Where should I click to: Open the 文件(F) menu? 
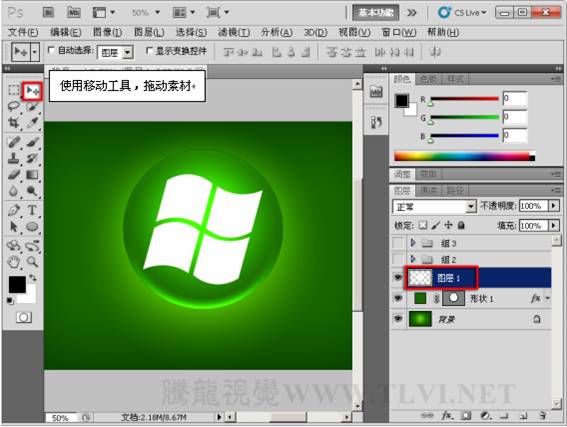point(23,33)
